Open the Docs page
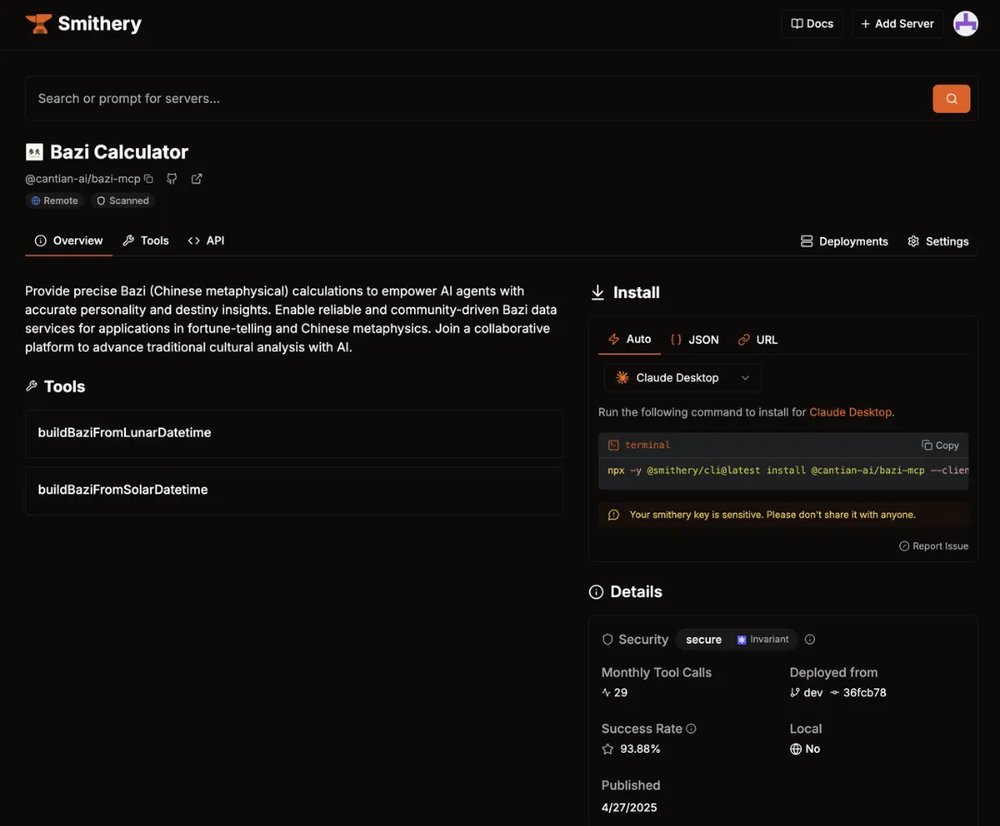The width and height of the screenshot is (1000, 826). [x=812, y=24]
